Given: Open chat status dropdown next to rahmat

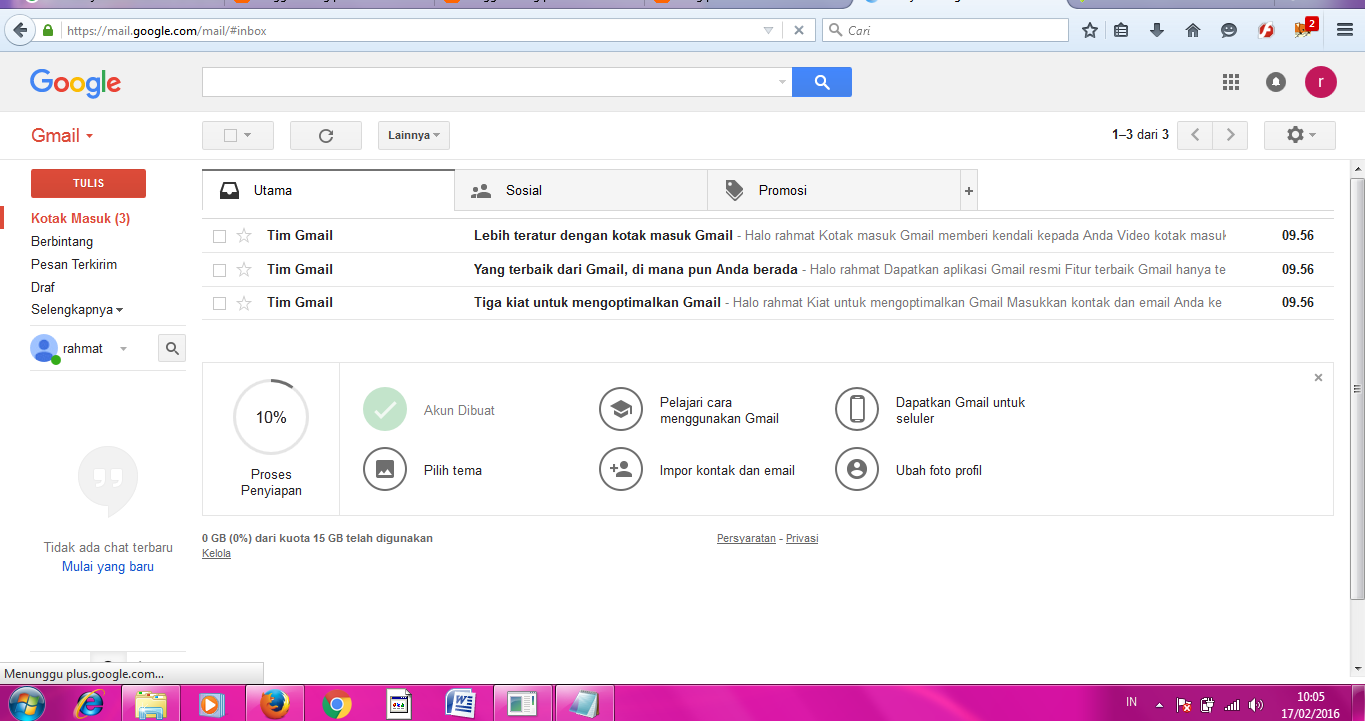Looking at the screenshot, I should coord(123,349).
